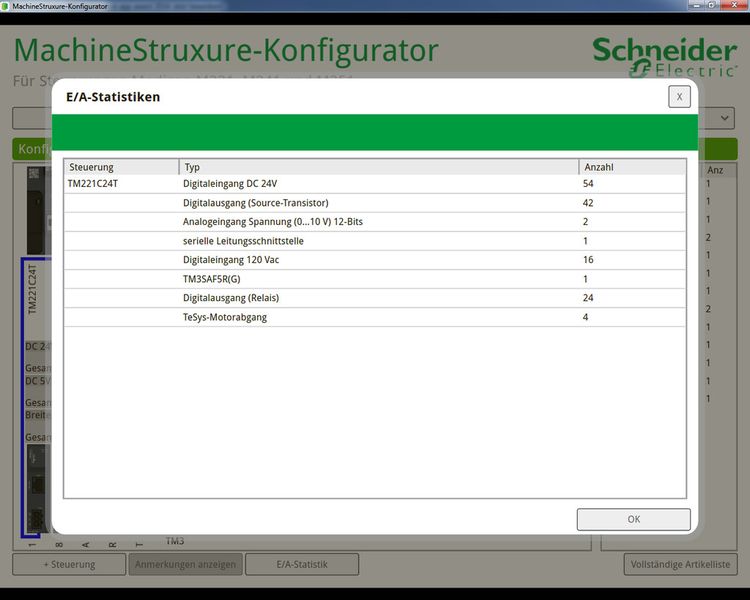
Task: Click 'Anmerkungen anzeigen' button in main window
Action: click(x=186, y=565)
